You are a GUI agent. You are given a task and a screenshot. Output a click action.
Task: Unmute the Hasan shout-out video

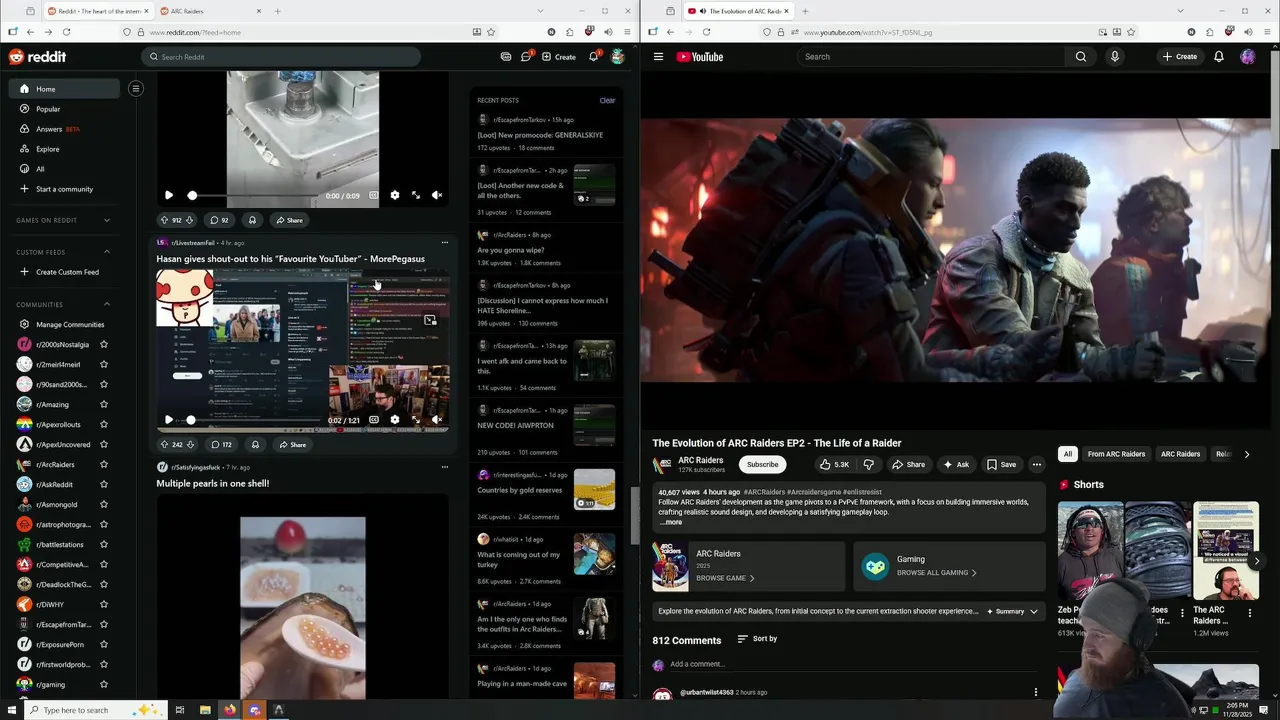[437, 420]
